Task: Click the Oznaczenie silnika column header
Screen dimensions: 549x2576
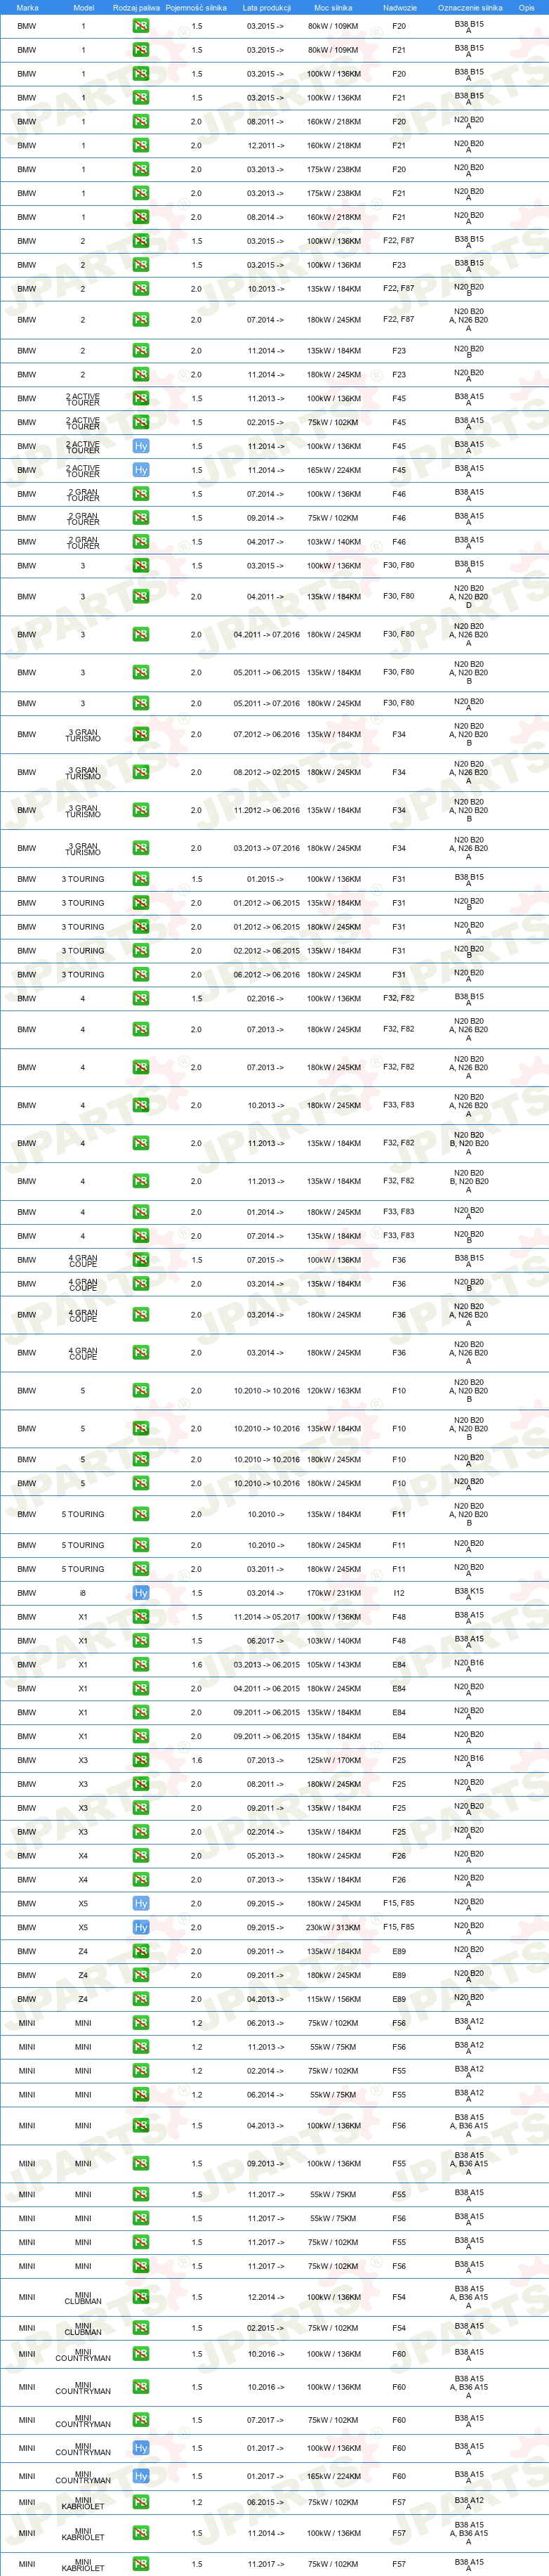Action: click(x=470, y=7)
